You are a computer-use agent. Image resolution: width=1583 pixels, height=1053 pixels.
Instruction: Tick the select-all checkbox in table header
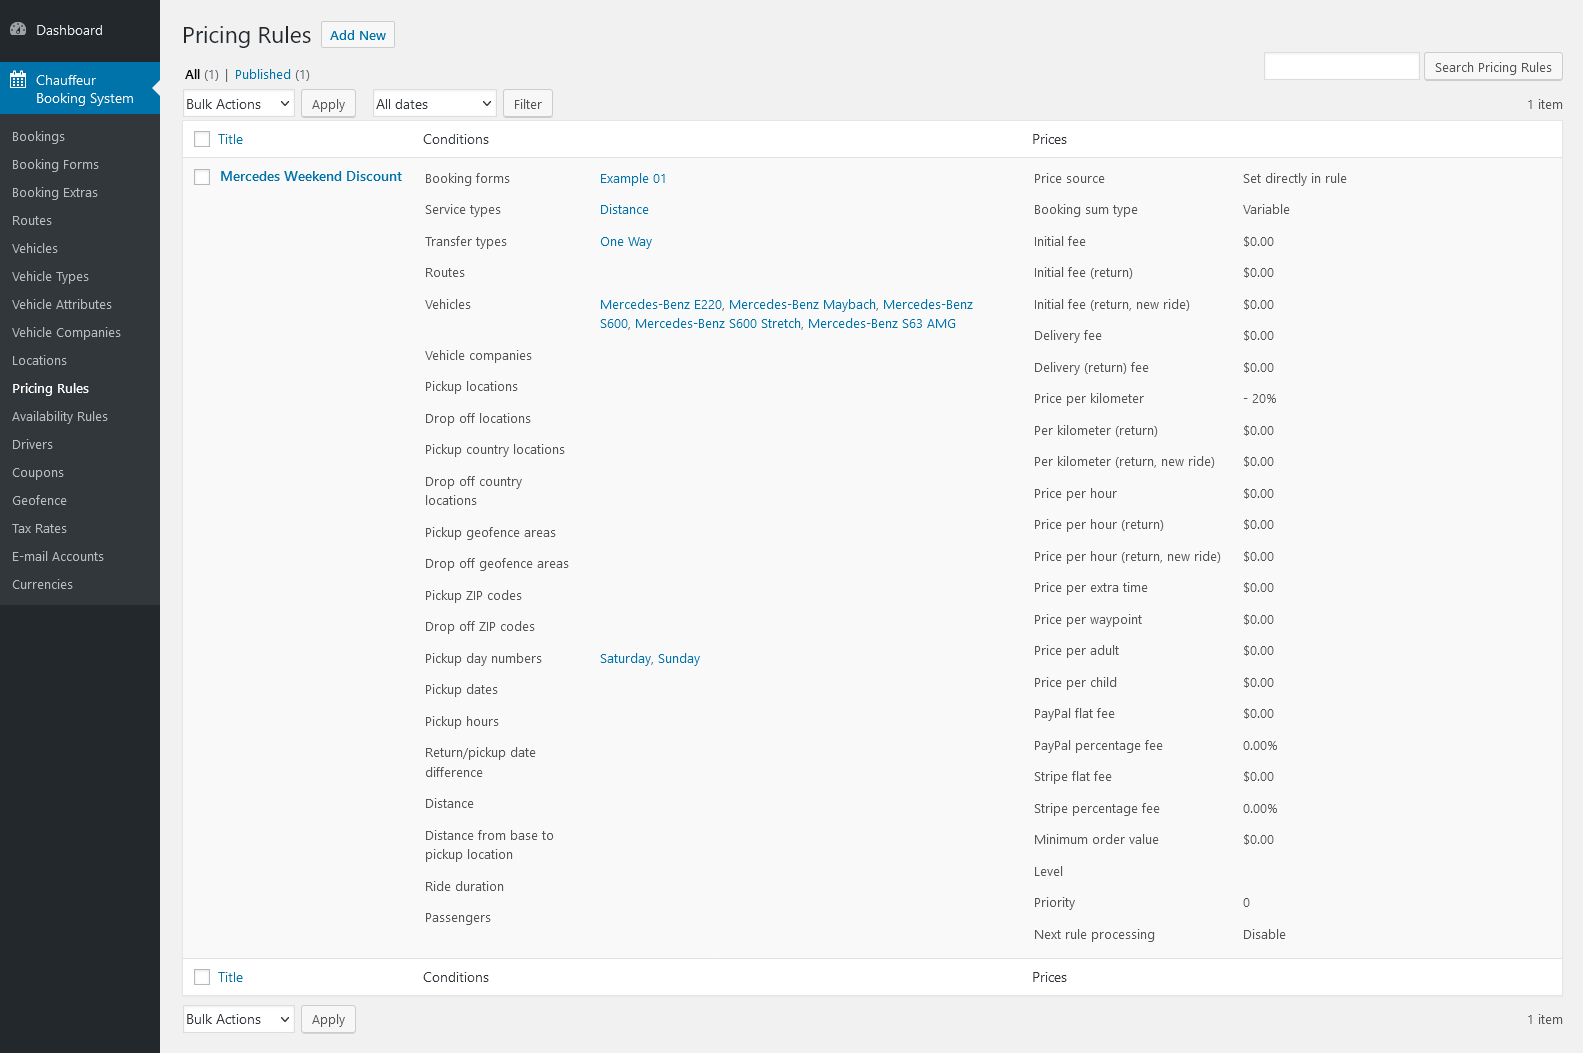pyautogui.click(x=202, y=140)
